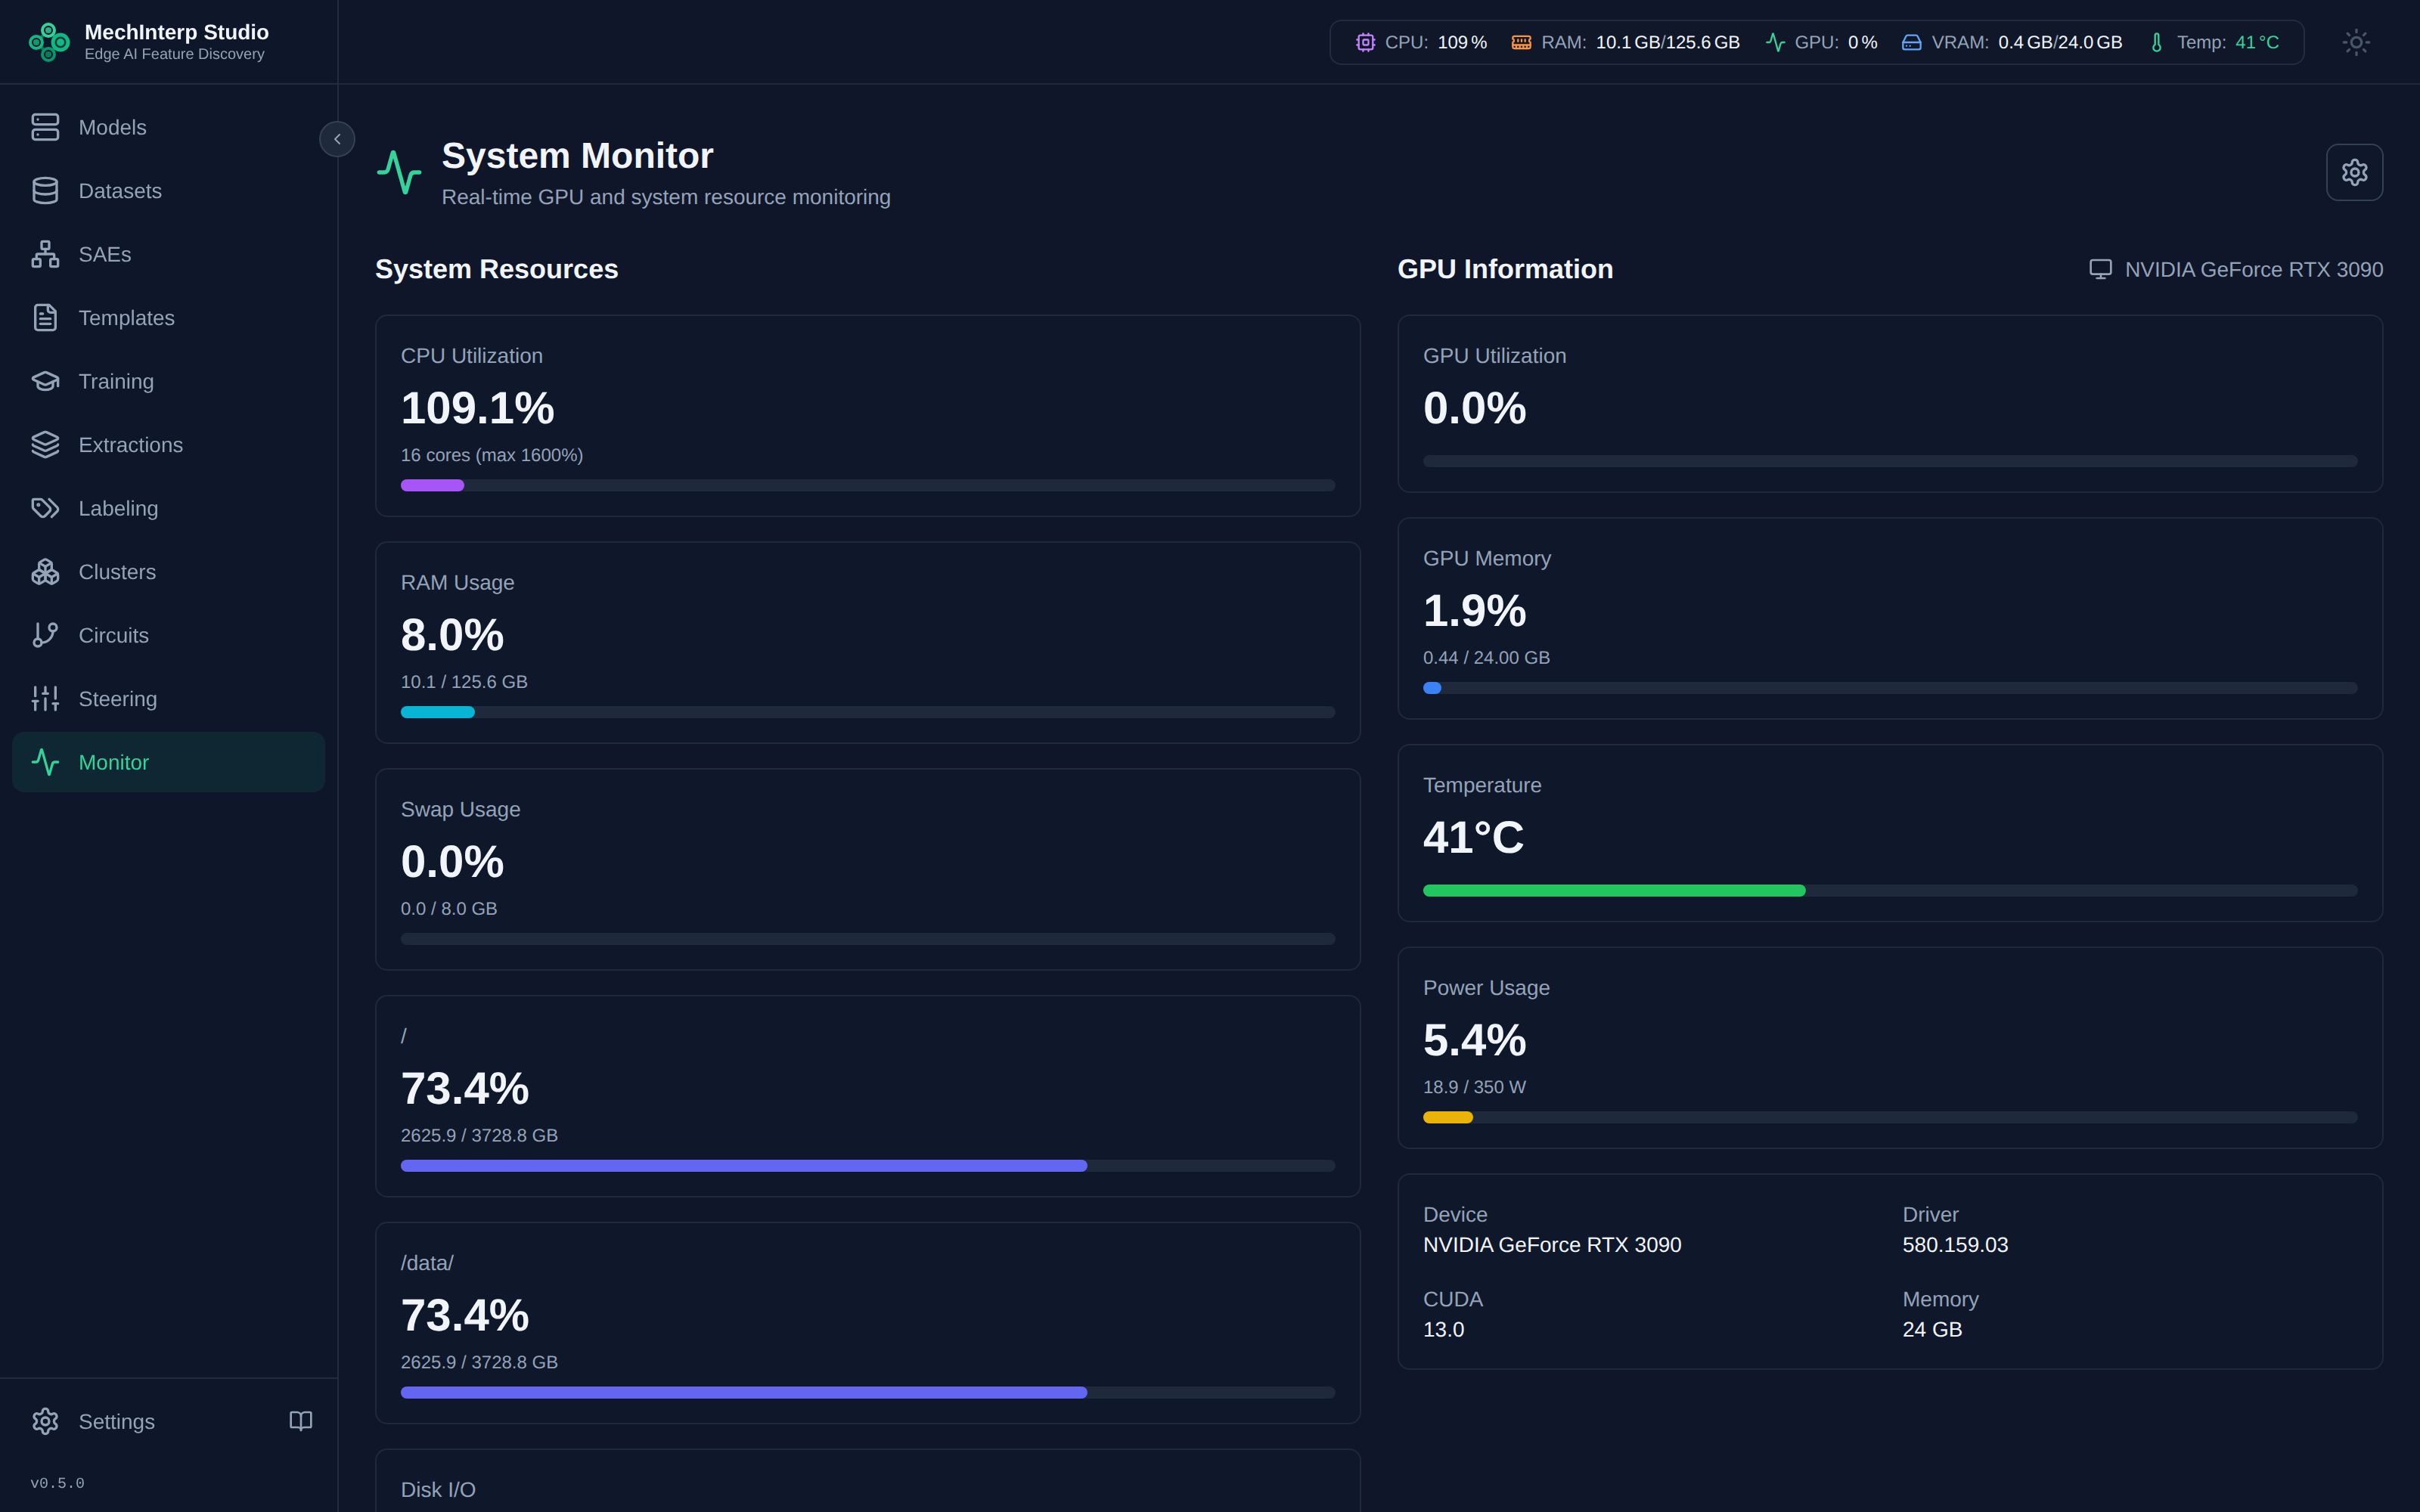Click the RAM memory icon in status bar

pos(1521,42)
